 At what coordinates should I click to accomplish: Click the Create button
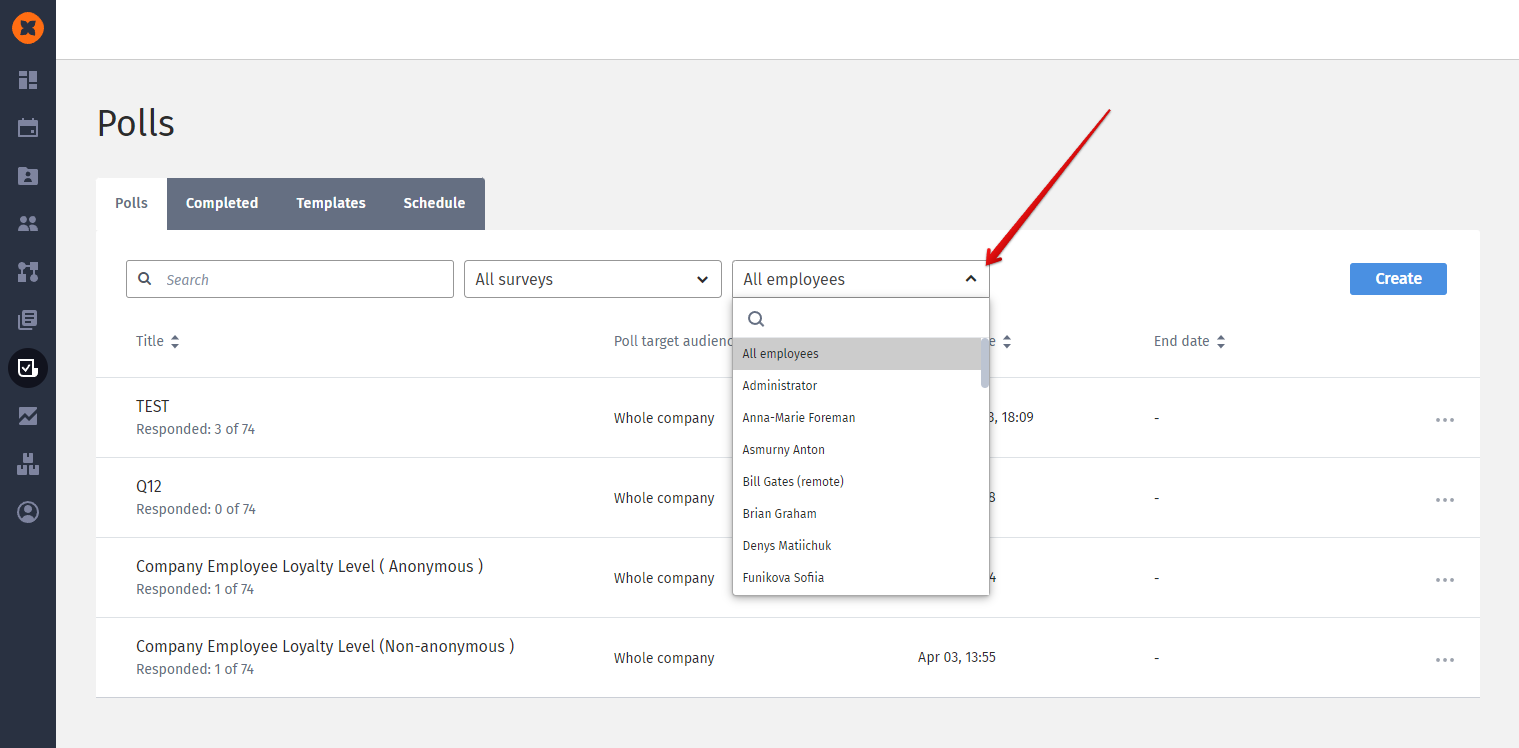[1398, 279]
